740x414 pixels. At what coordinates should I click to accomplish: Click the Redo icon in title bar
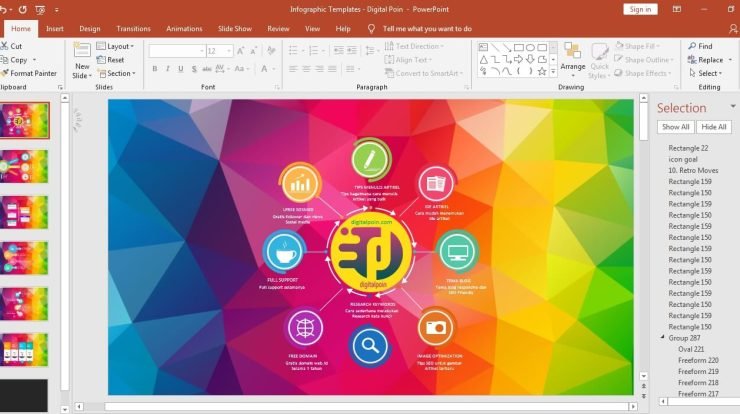point(22,9)
